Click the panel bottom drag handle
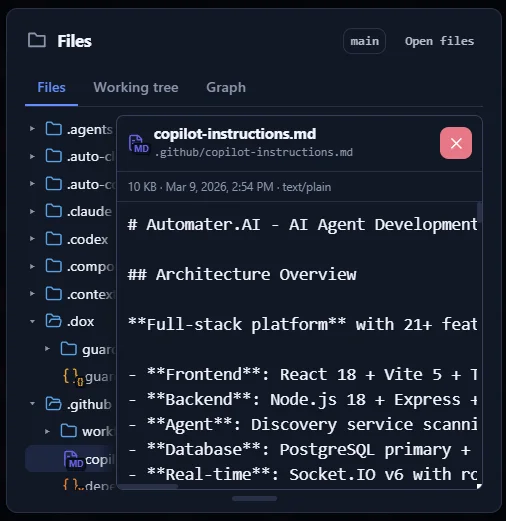 point(254,499)
